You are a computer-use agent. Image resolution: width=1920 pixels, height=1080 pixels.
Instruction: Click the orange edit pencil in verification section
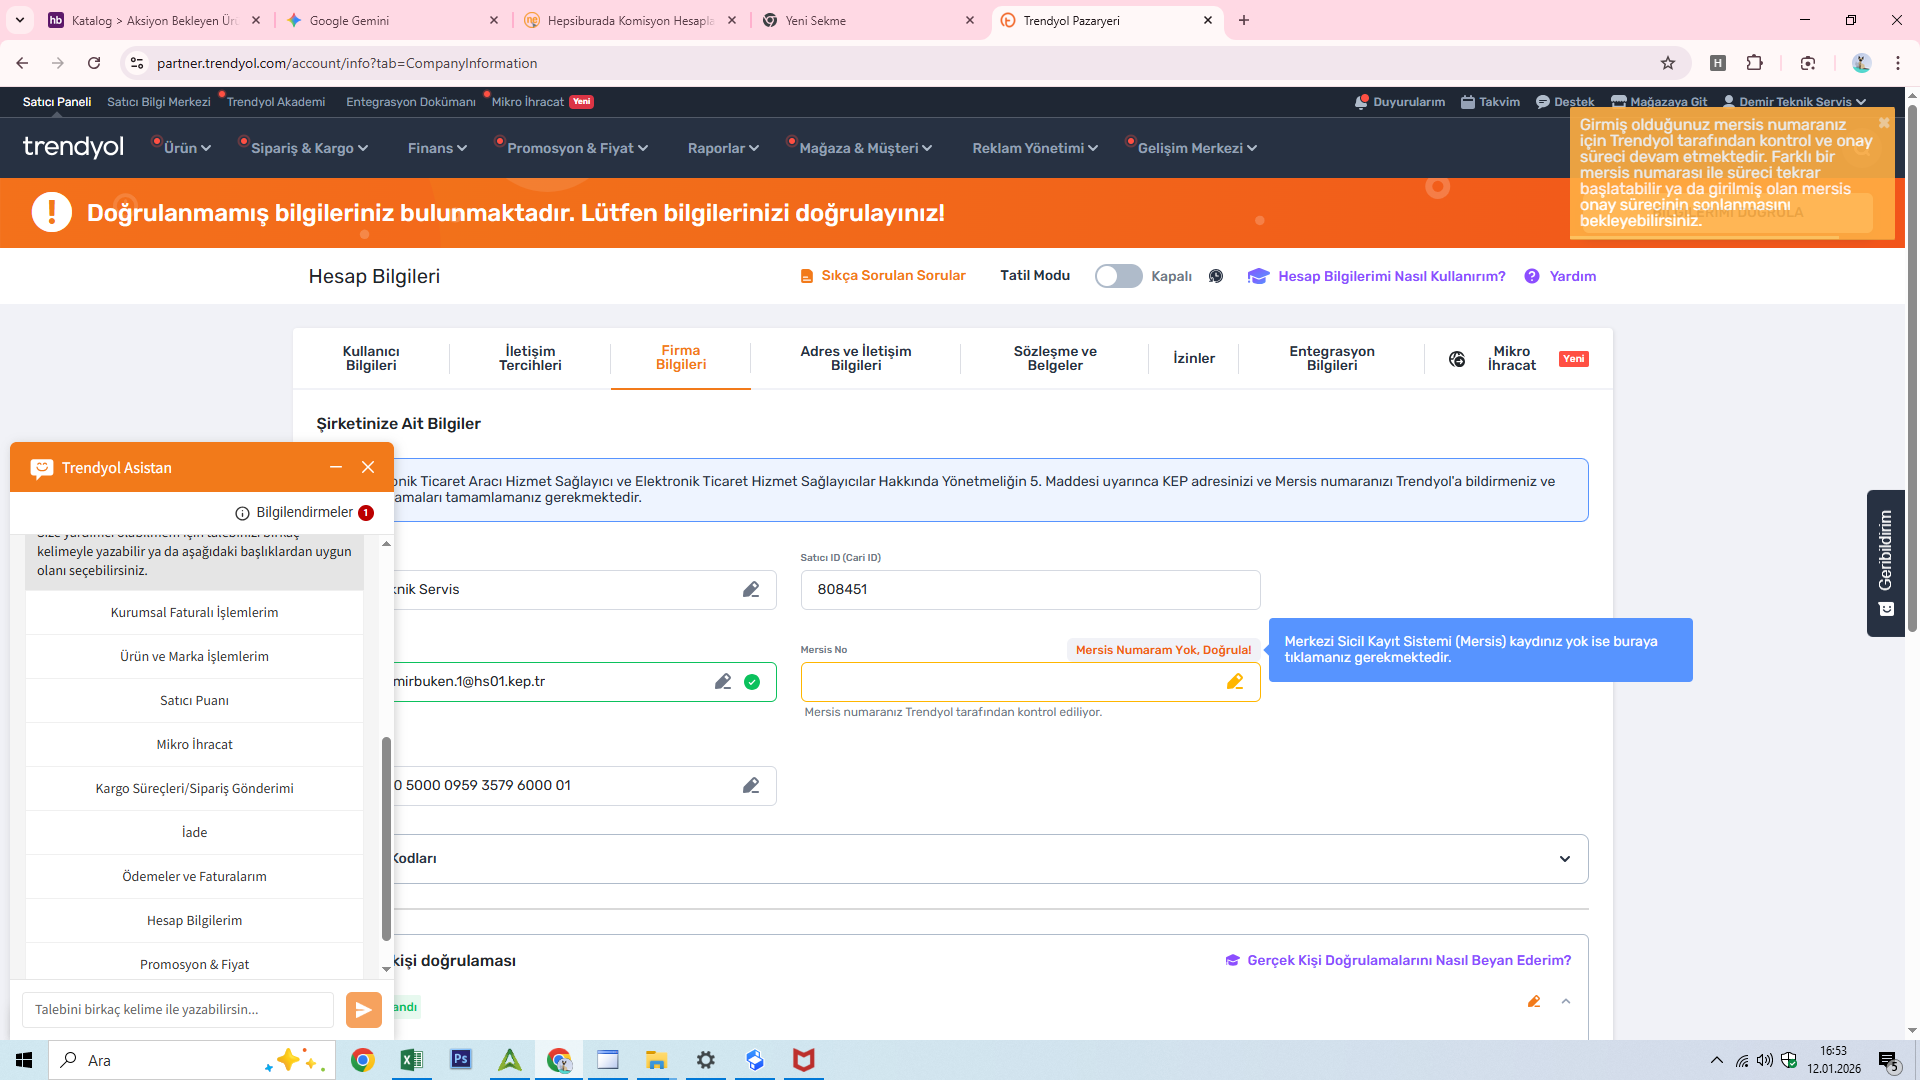coord(1534,1001)
